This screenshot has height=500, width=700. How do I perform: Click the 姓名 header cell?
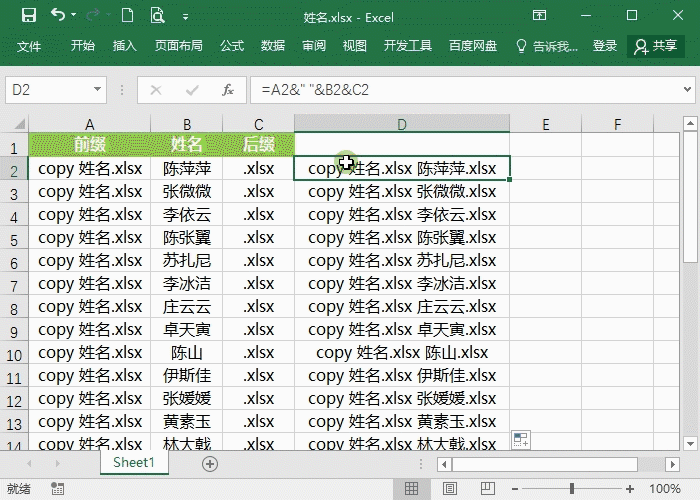point(187,144)
